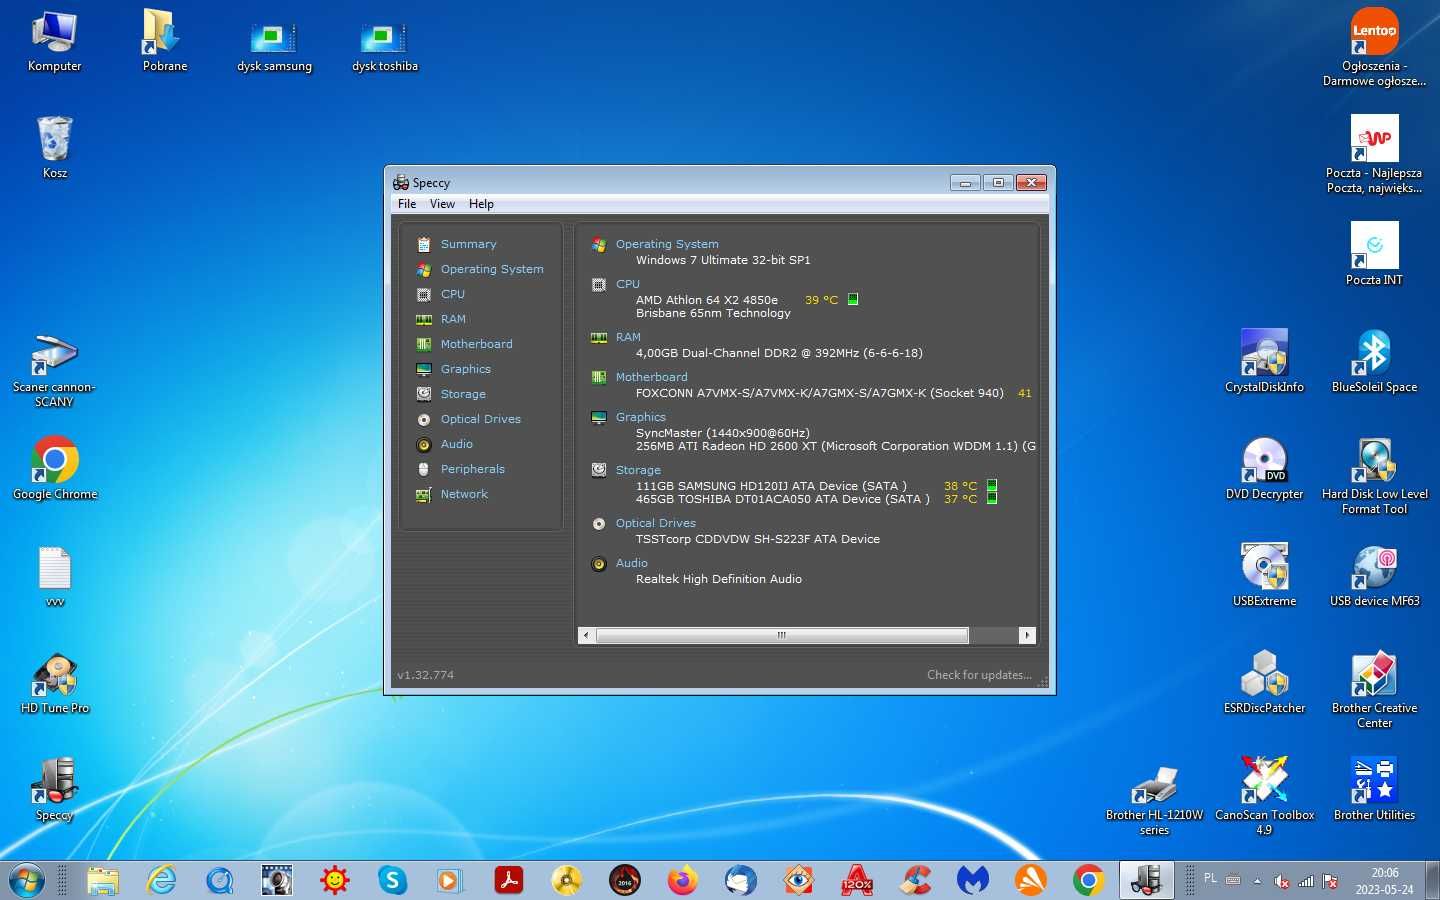The height and width of the screenshot is (900, 1440).
Task: Select the CanoScan Toolbox 4.9 icon
Action: pos(1265,795)
